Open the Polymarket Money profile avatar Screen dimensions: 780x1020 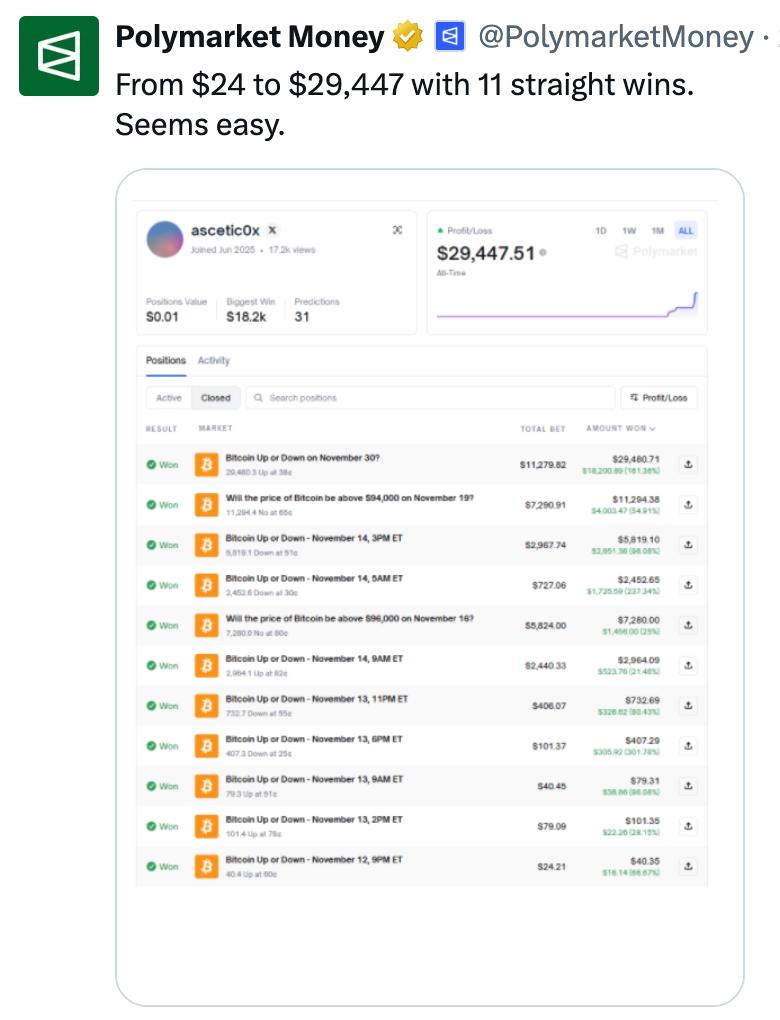(x=59, y=56)
